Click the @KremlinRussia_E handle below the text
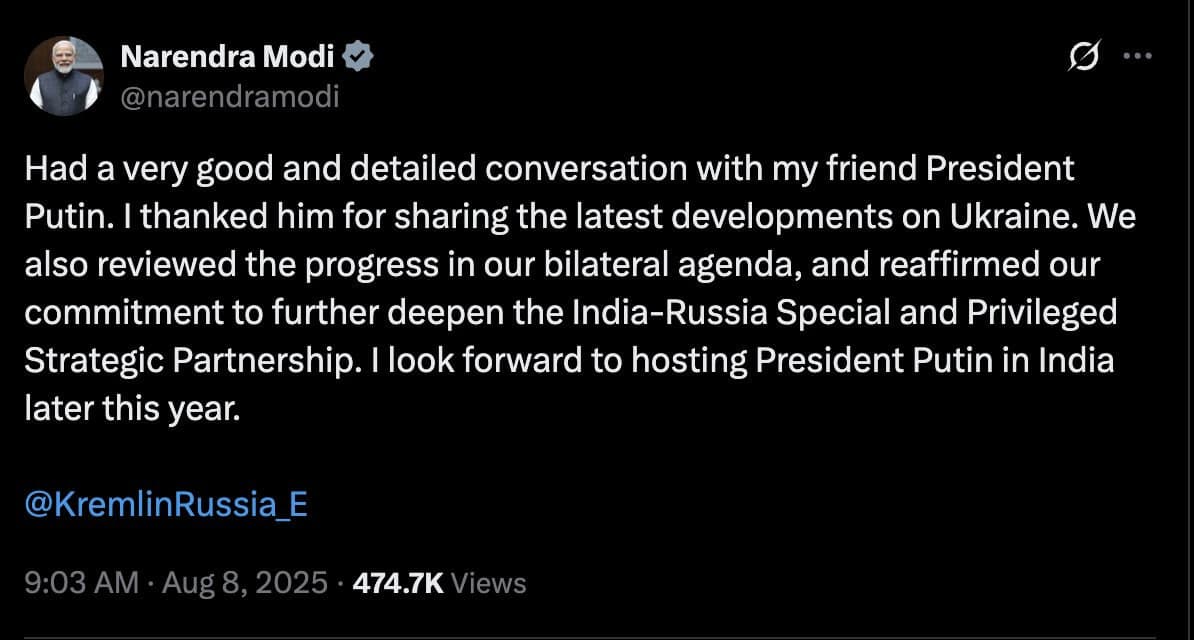 pos(165,505)
